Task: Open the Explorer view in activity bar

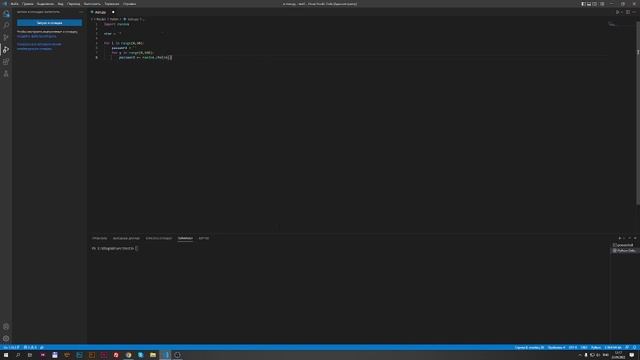Action: (6, 14)
